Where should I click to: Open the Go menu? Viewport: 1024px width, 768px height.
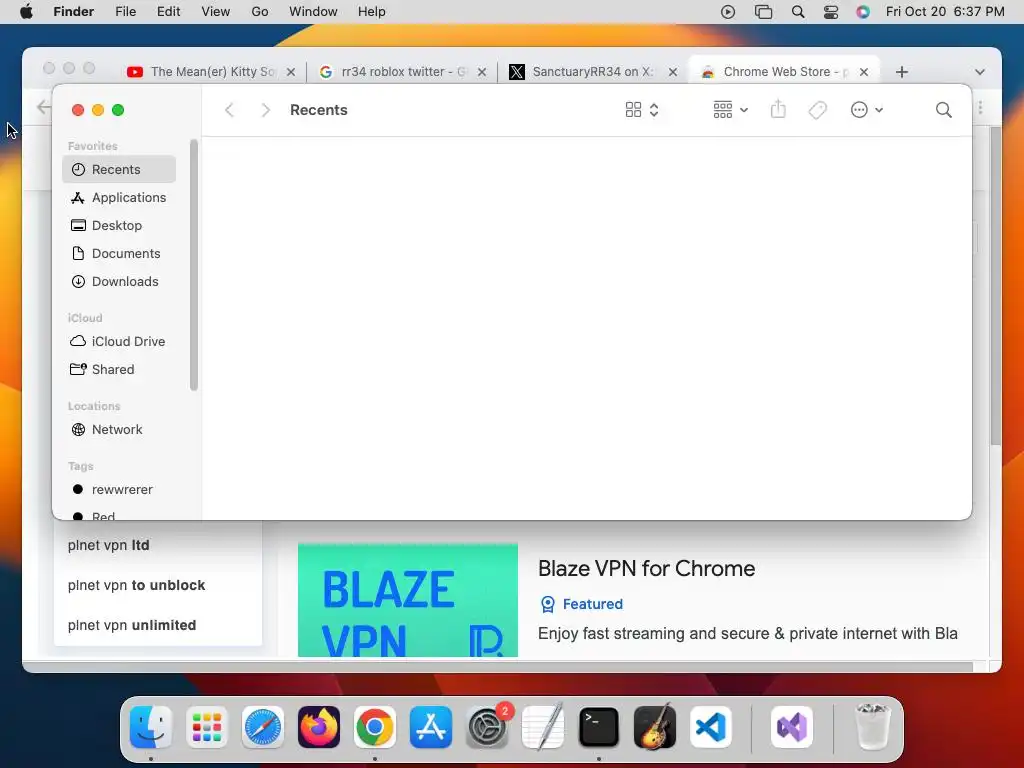point(260,12)
